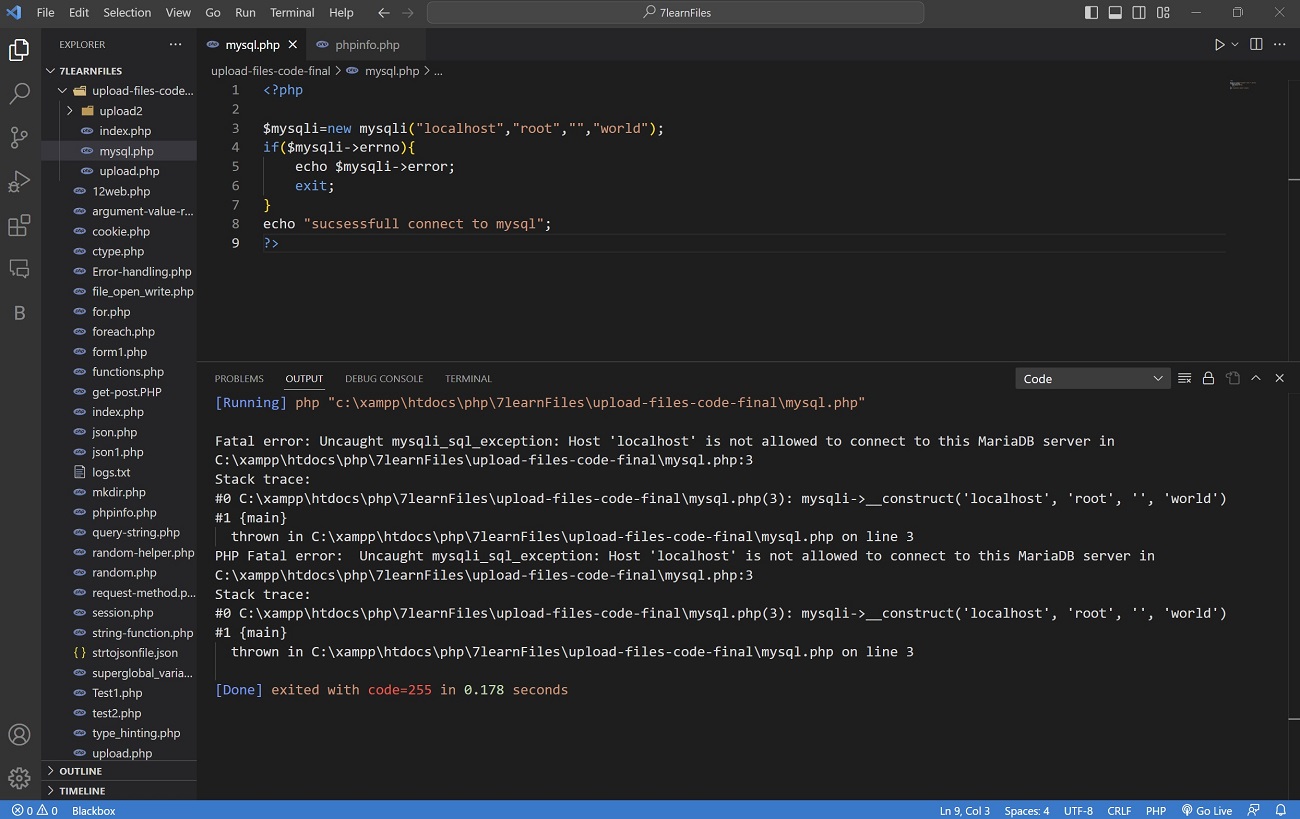Click PHP language mode in status bar
Screen dimensions: 1300x819
1156,810
